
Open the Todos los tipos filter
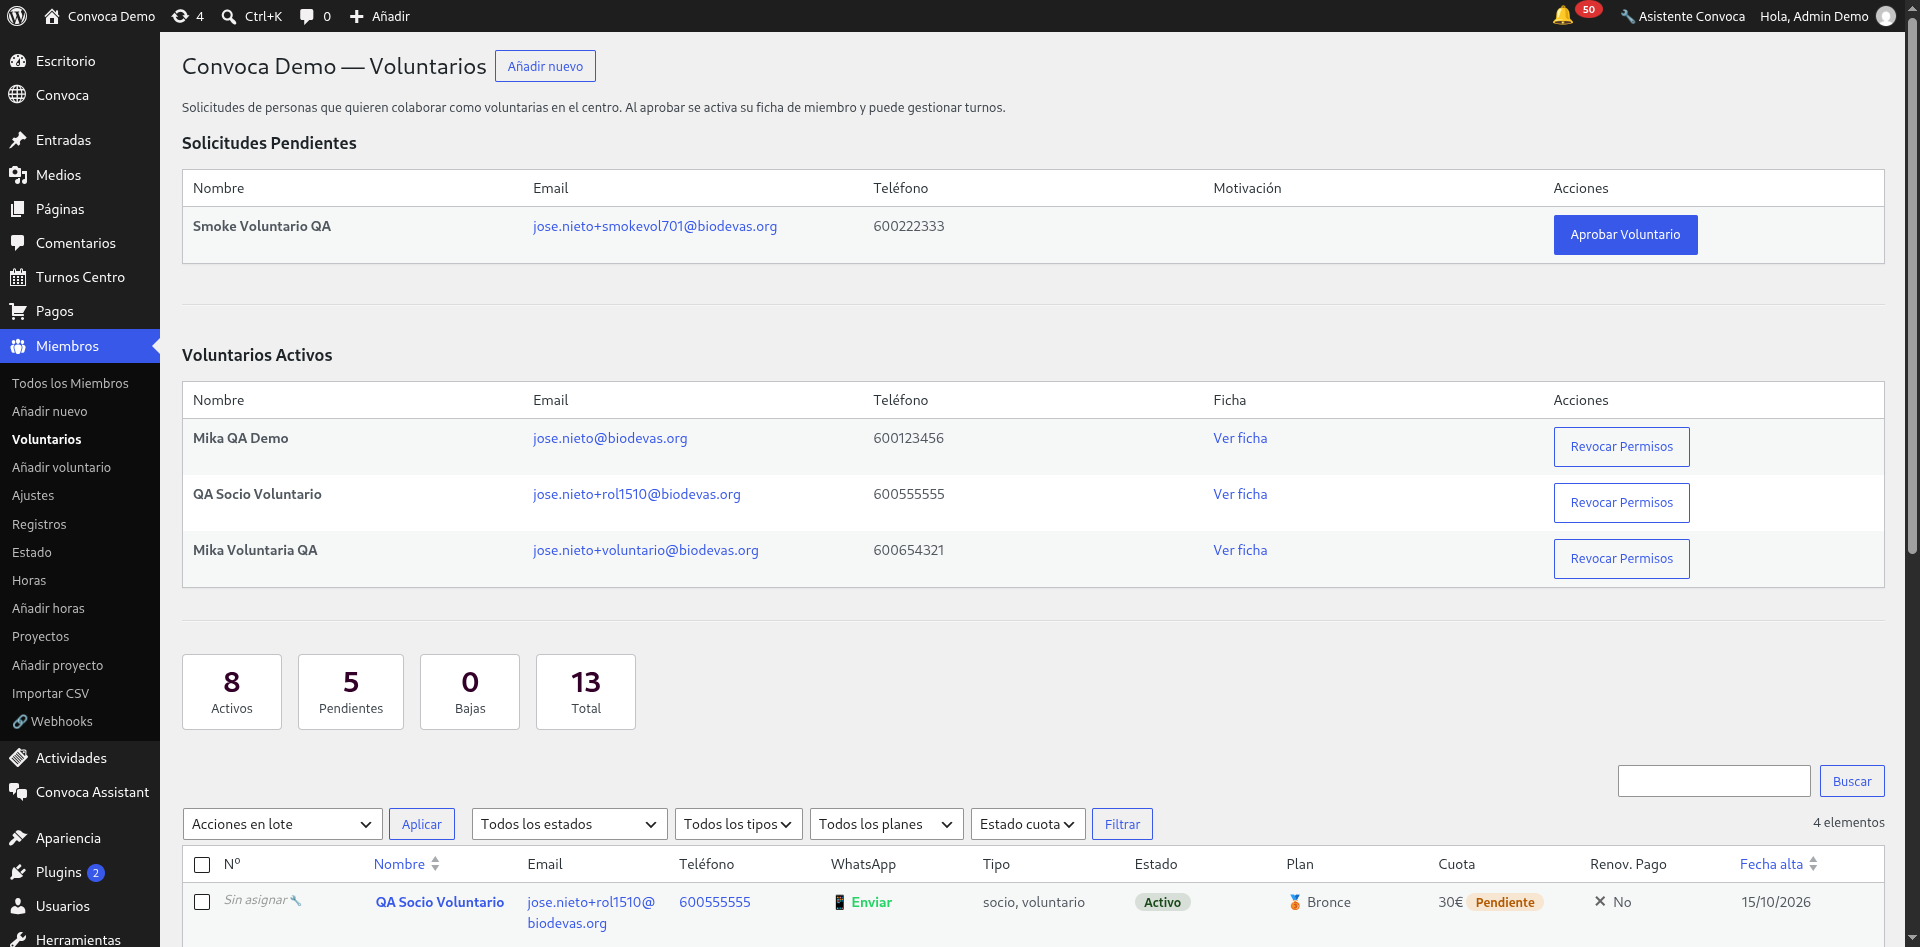pyautogui.click(x=739, y=824)
